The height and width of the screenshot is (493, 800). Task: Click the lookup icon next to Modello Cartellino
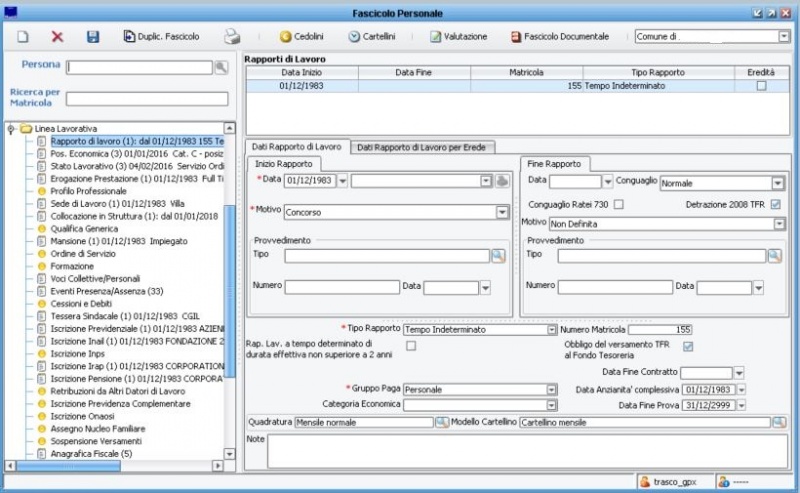(778, 422)
